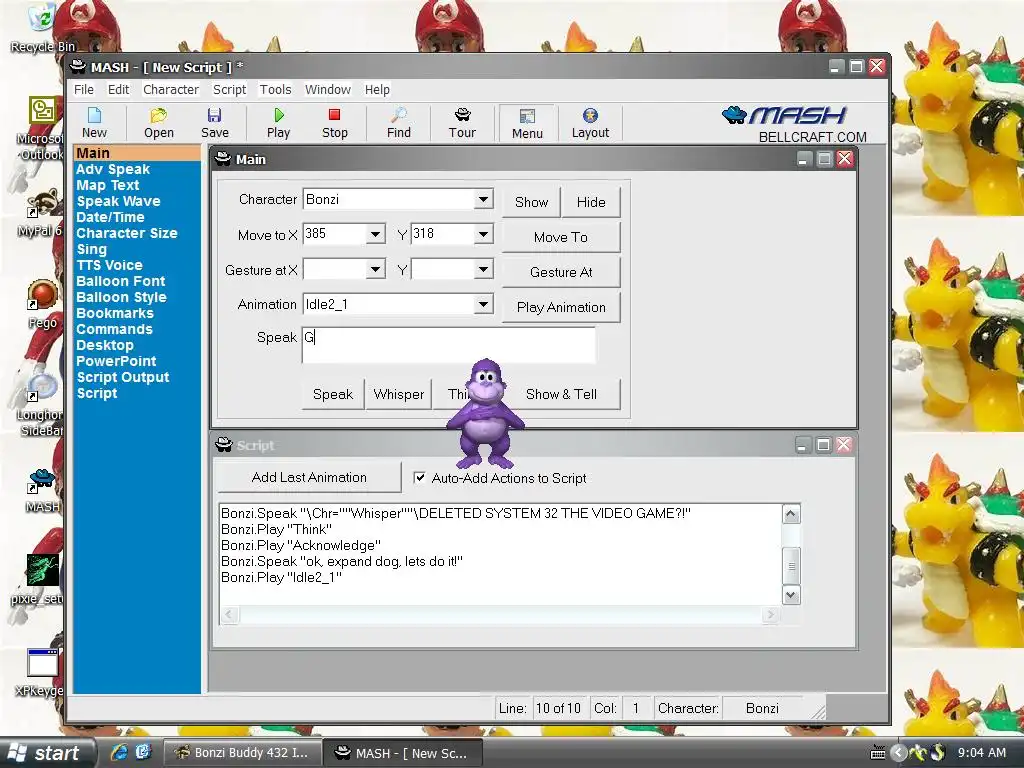Open the Help menu
The height and width of the screenshot is (768, 1024).
[x=377, y=89]
